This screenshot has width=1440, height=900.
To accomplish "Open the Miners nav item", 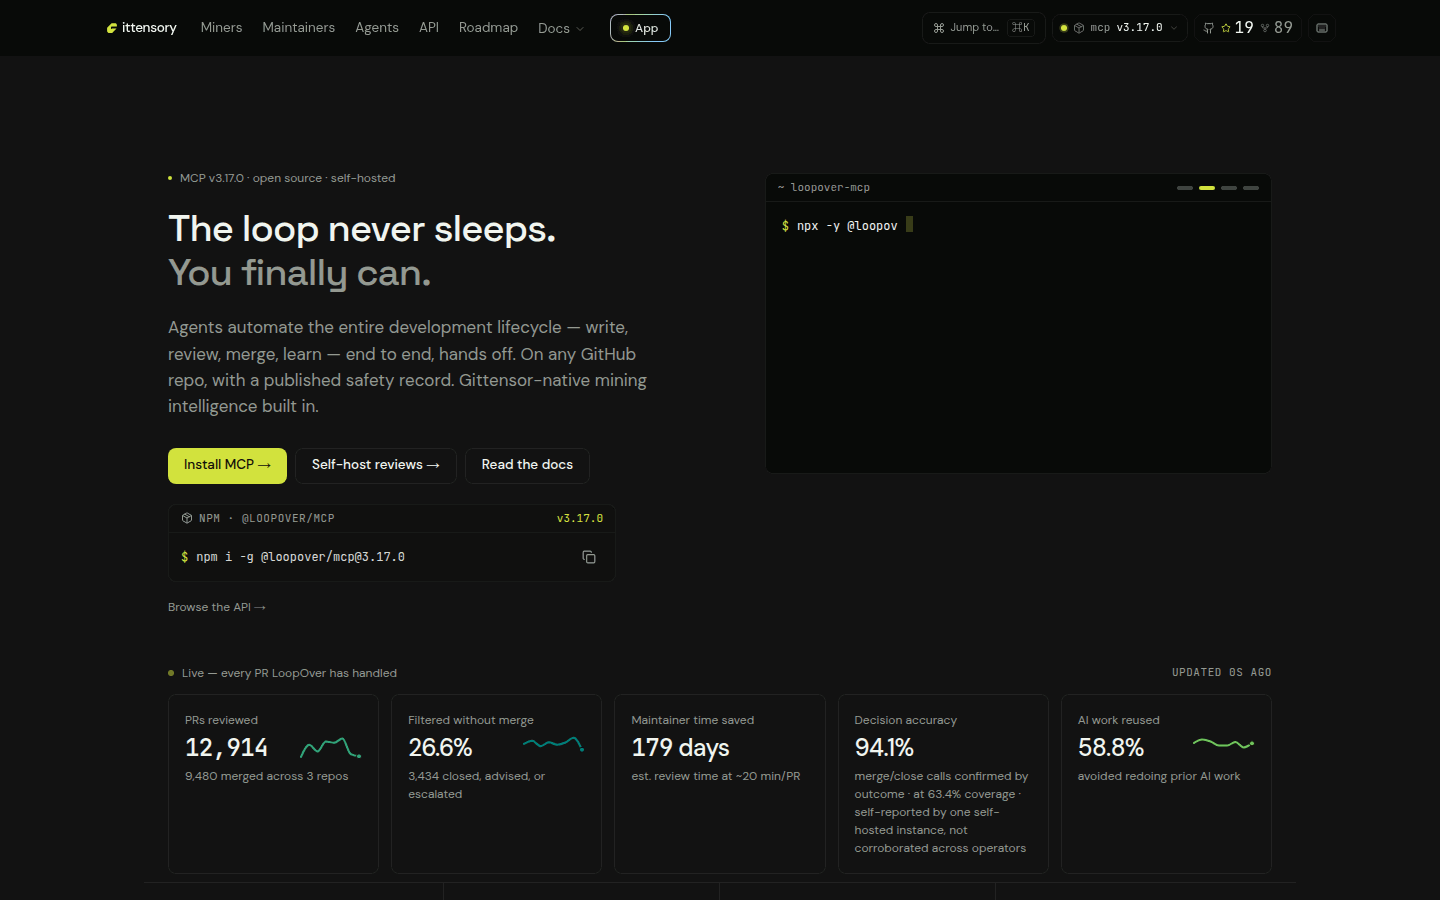I will click(x=221, y=28).
